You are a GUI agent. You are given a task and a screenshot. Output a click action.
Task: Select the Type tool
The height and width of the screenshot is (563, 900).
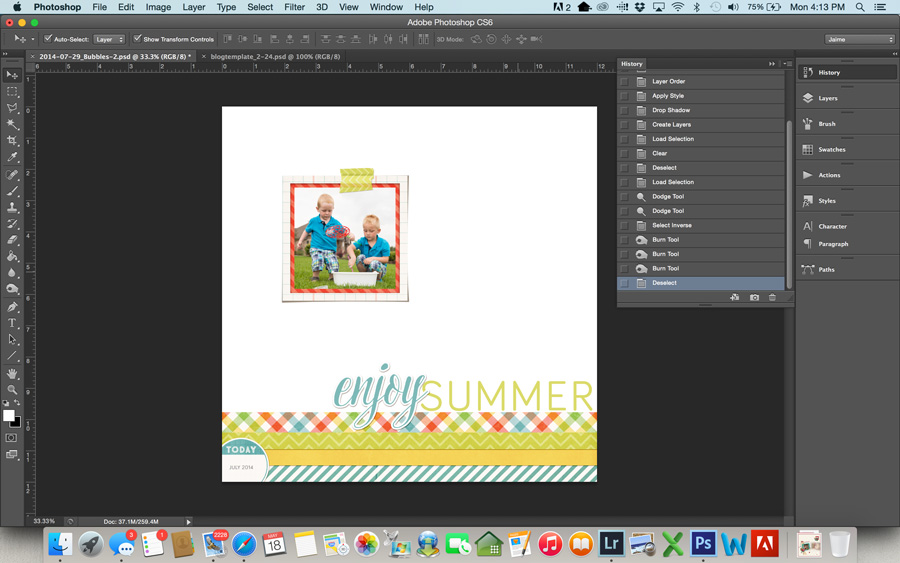(12, 323)
